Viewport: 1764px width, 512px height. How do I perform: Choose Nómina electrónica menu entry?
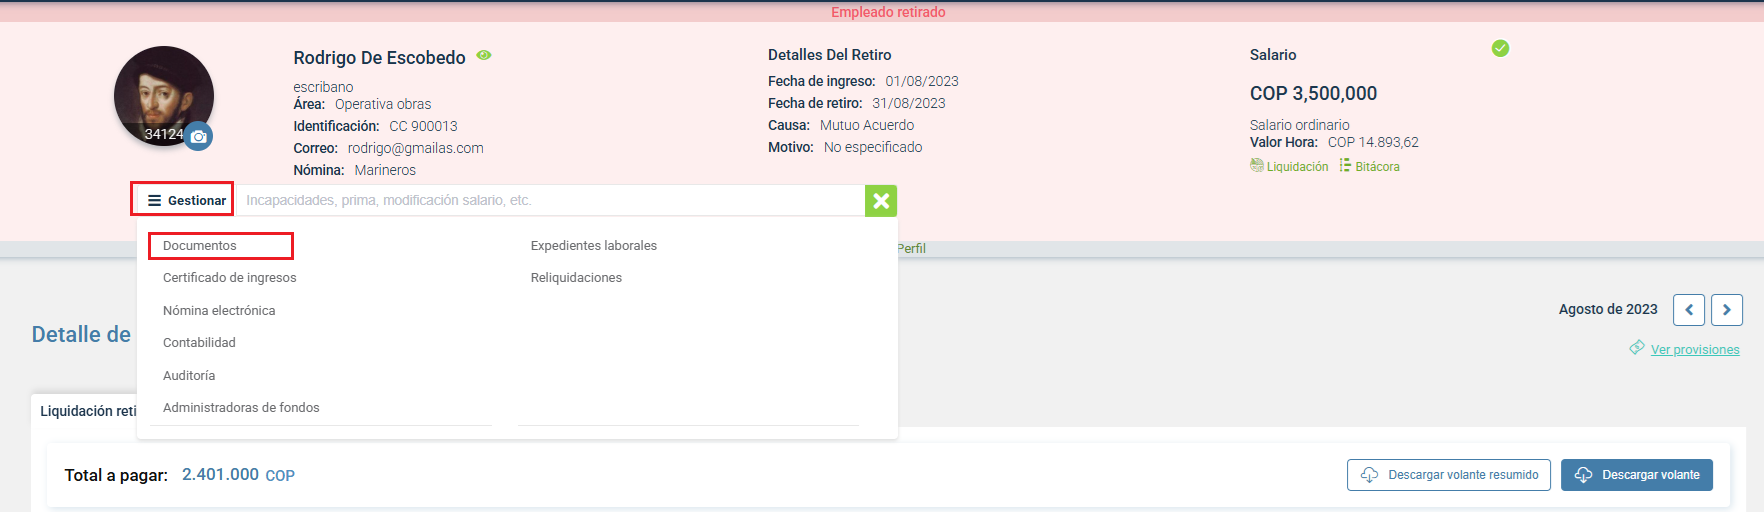[219, 311]
